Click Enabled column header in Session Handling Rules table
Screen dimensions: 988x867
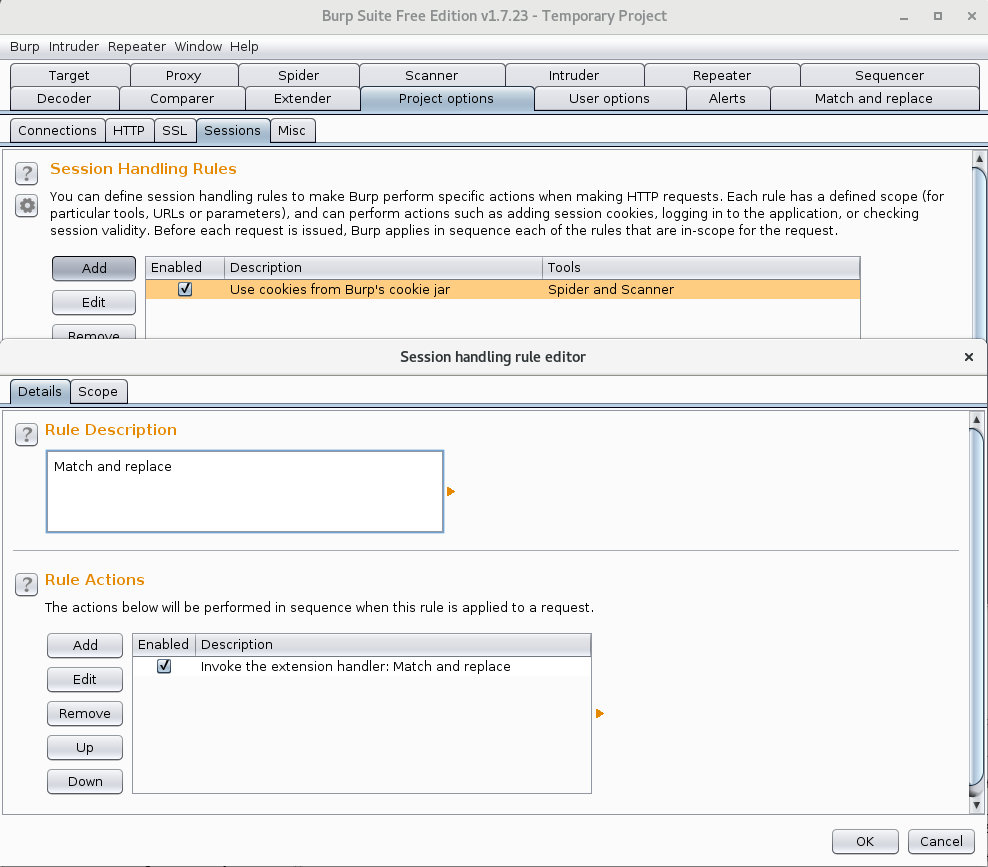click(x=185, y=267)
